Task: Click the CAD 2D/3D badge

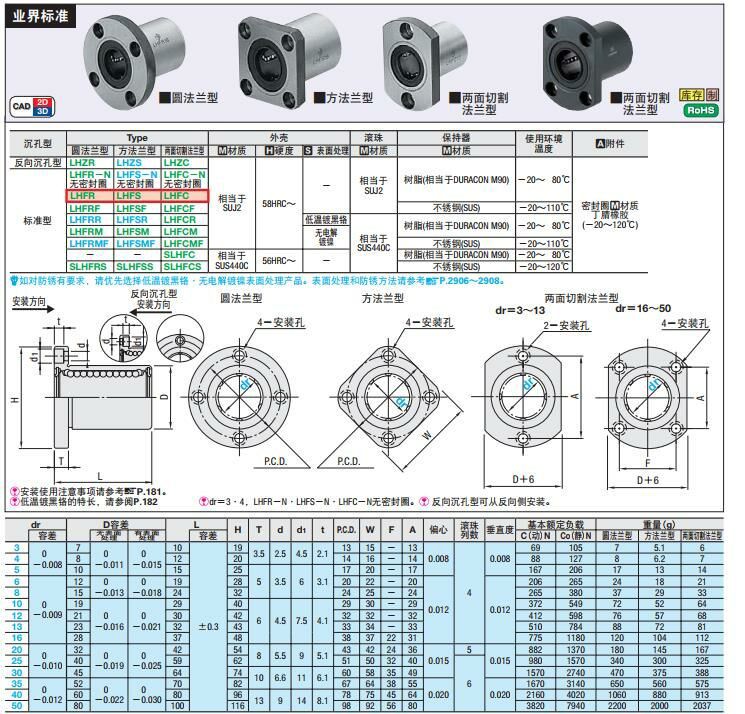Action: (x=32, y=107)
